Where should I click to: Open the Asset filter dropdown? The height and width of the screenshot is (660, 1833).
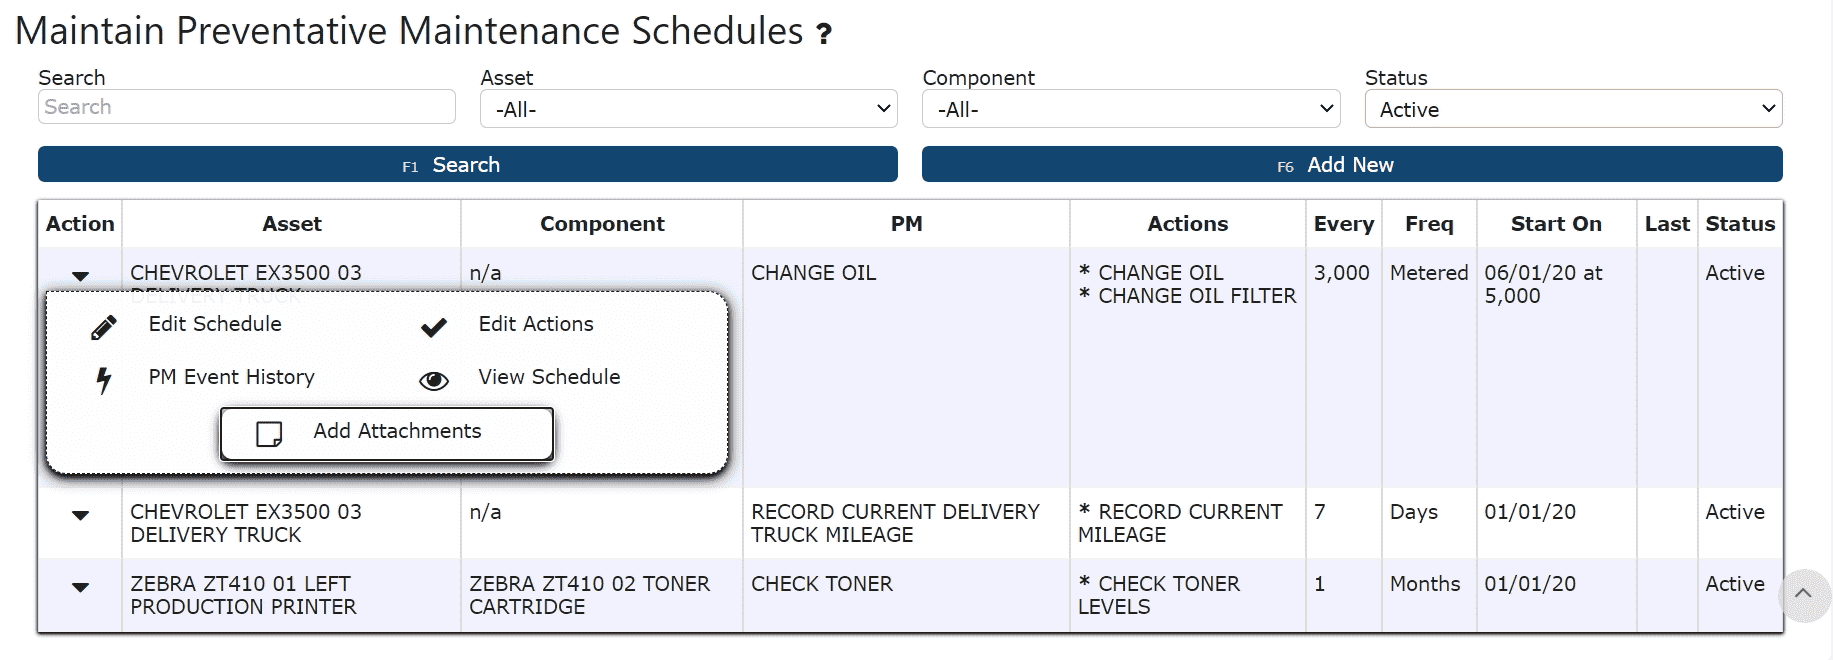pos(688,109)
